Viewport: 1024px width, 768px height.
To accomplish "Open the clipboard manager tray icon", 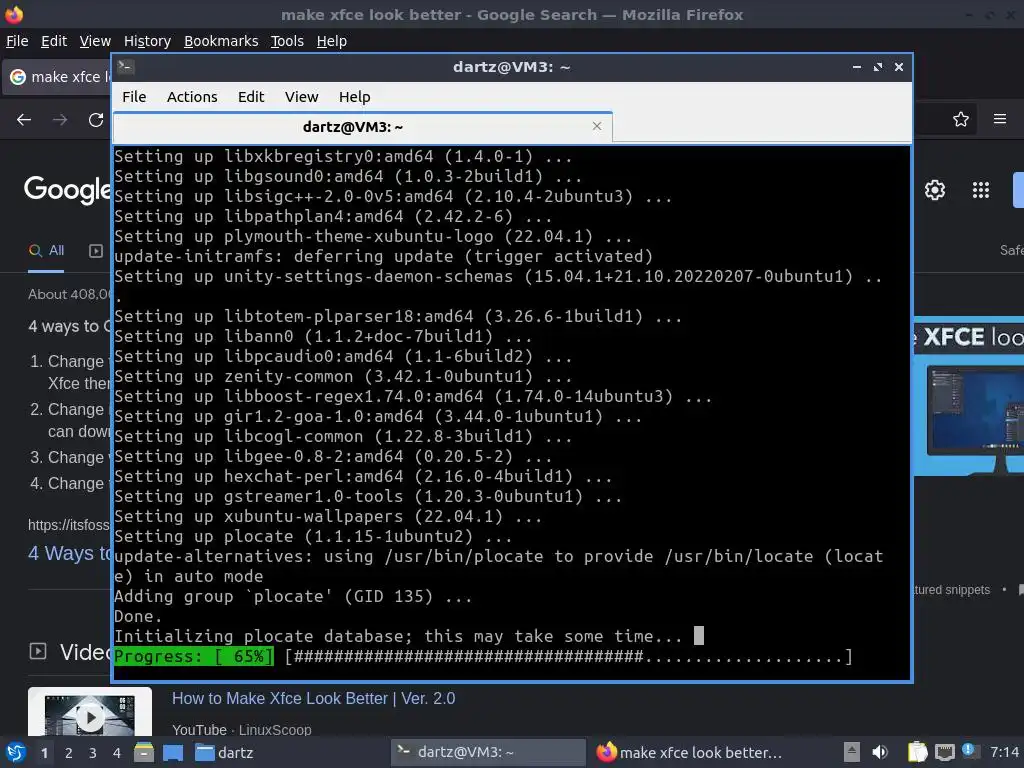I will click(x=918, y=752).
